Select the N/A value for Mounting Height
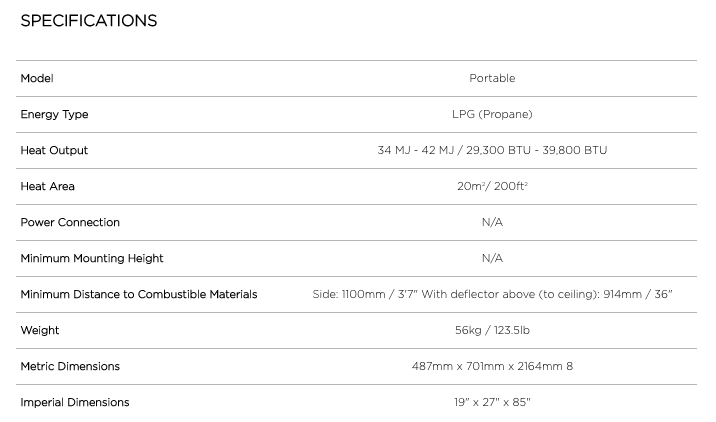The image size is (716, 422). tap(492, 258)
